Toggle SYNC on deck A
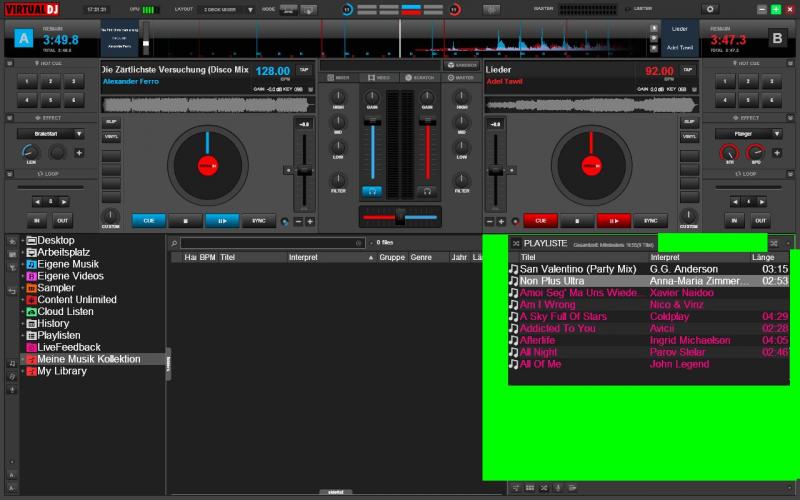 (259, 221)
